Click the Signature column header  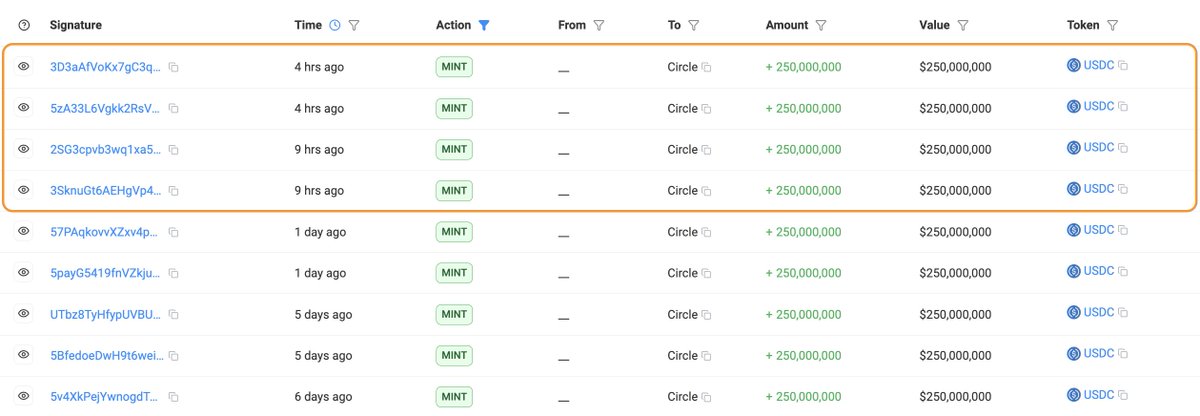coord(76,25)
